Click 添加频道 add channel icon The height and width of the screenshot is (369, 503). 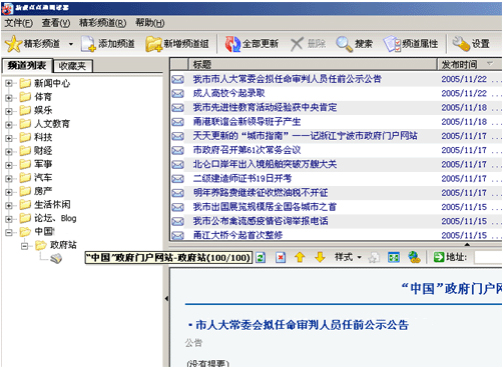click(88, 44)
